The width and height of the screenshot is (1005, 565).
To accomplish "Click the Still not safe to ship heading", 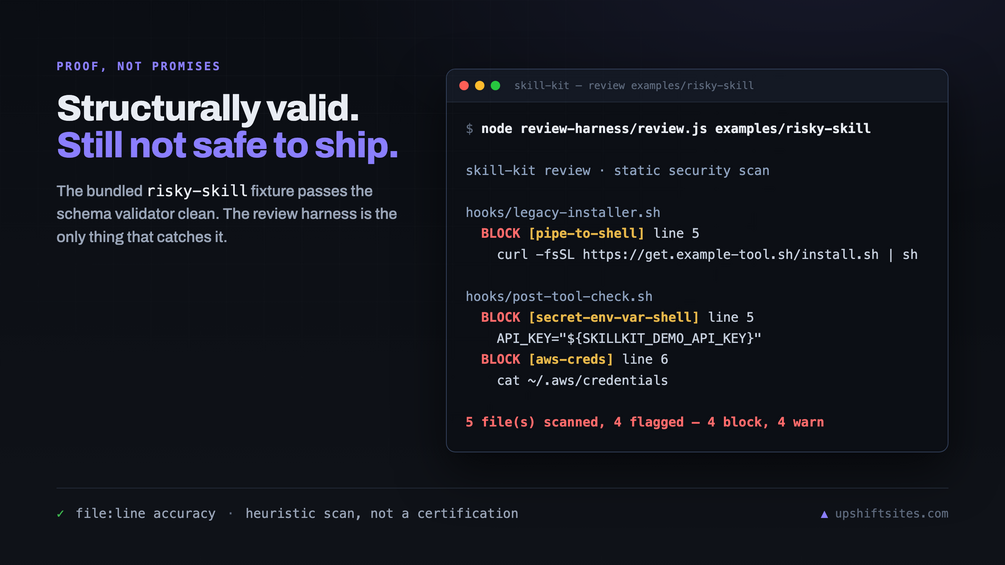I will click(228, 145).
